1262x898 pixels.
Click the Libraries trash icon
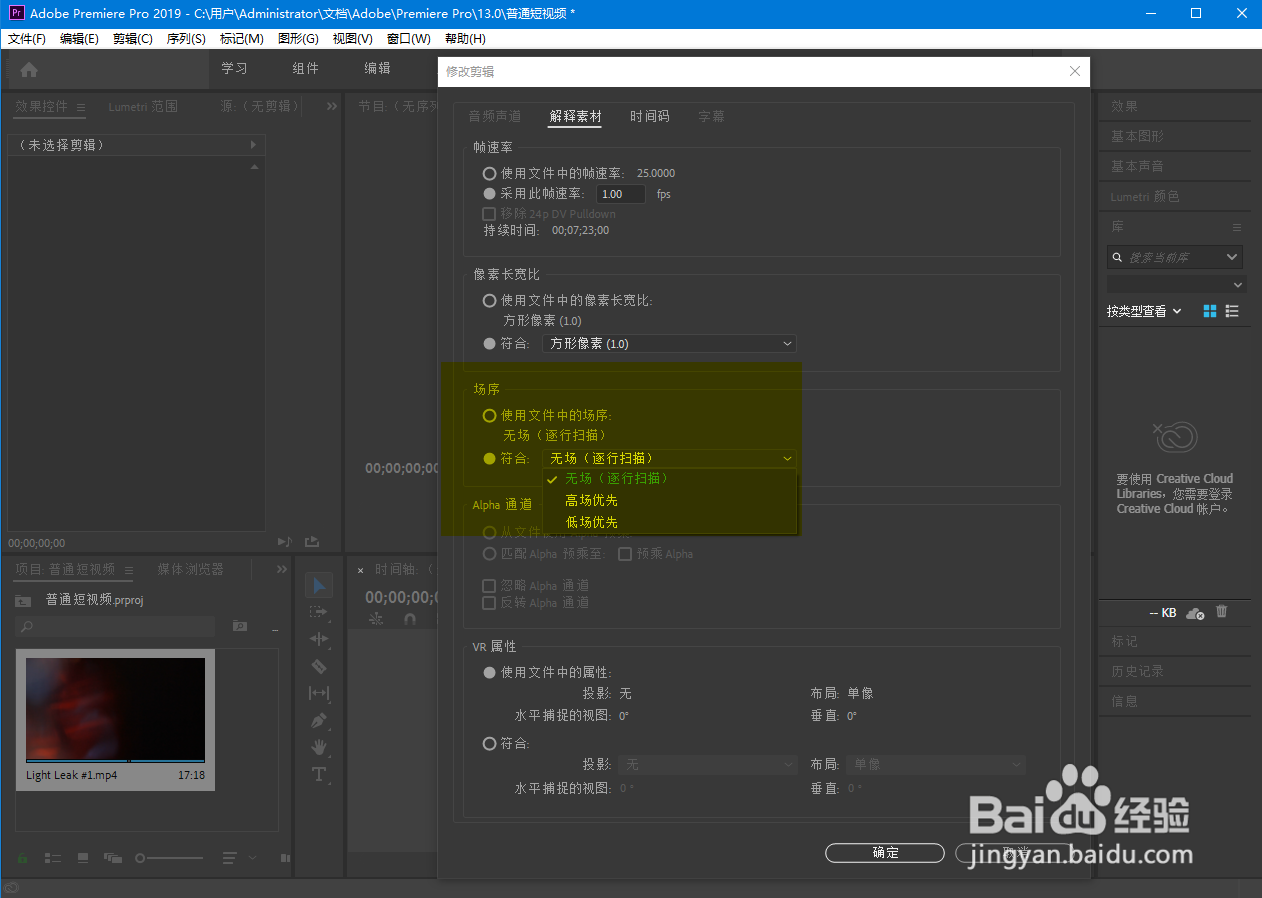coord(1221,611)
